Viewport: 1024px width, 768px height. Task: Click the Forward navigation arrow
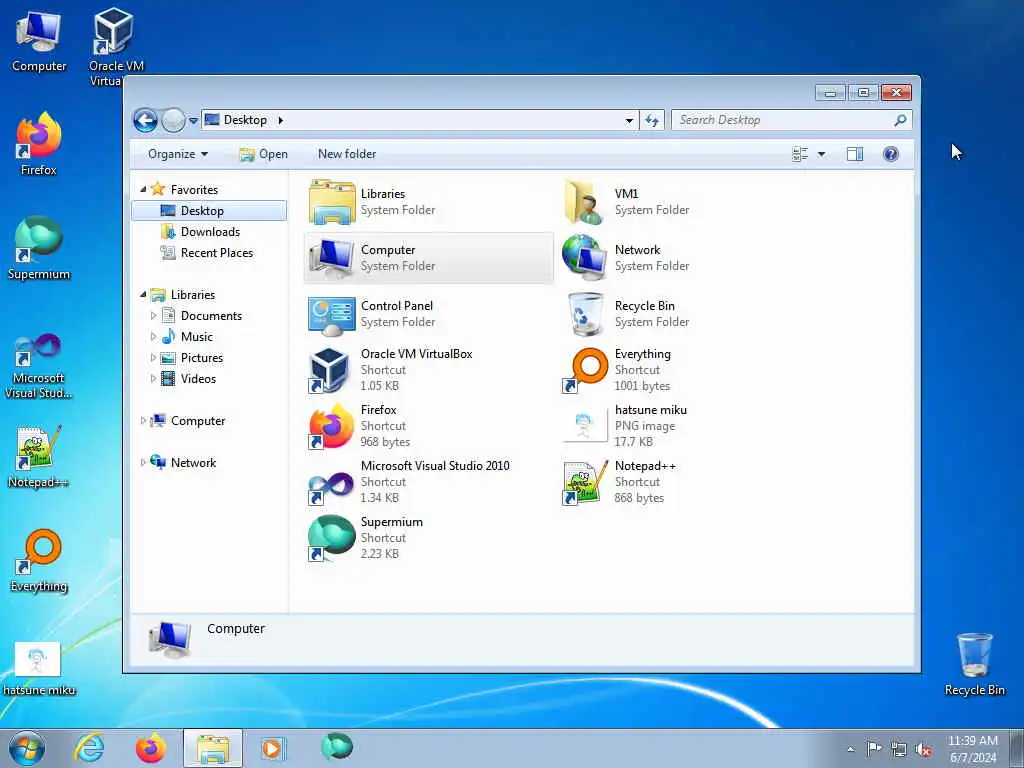173,120
